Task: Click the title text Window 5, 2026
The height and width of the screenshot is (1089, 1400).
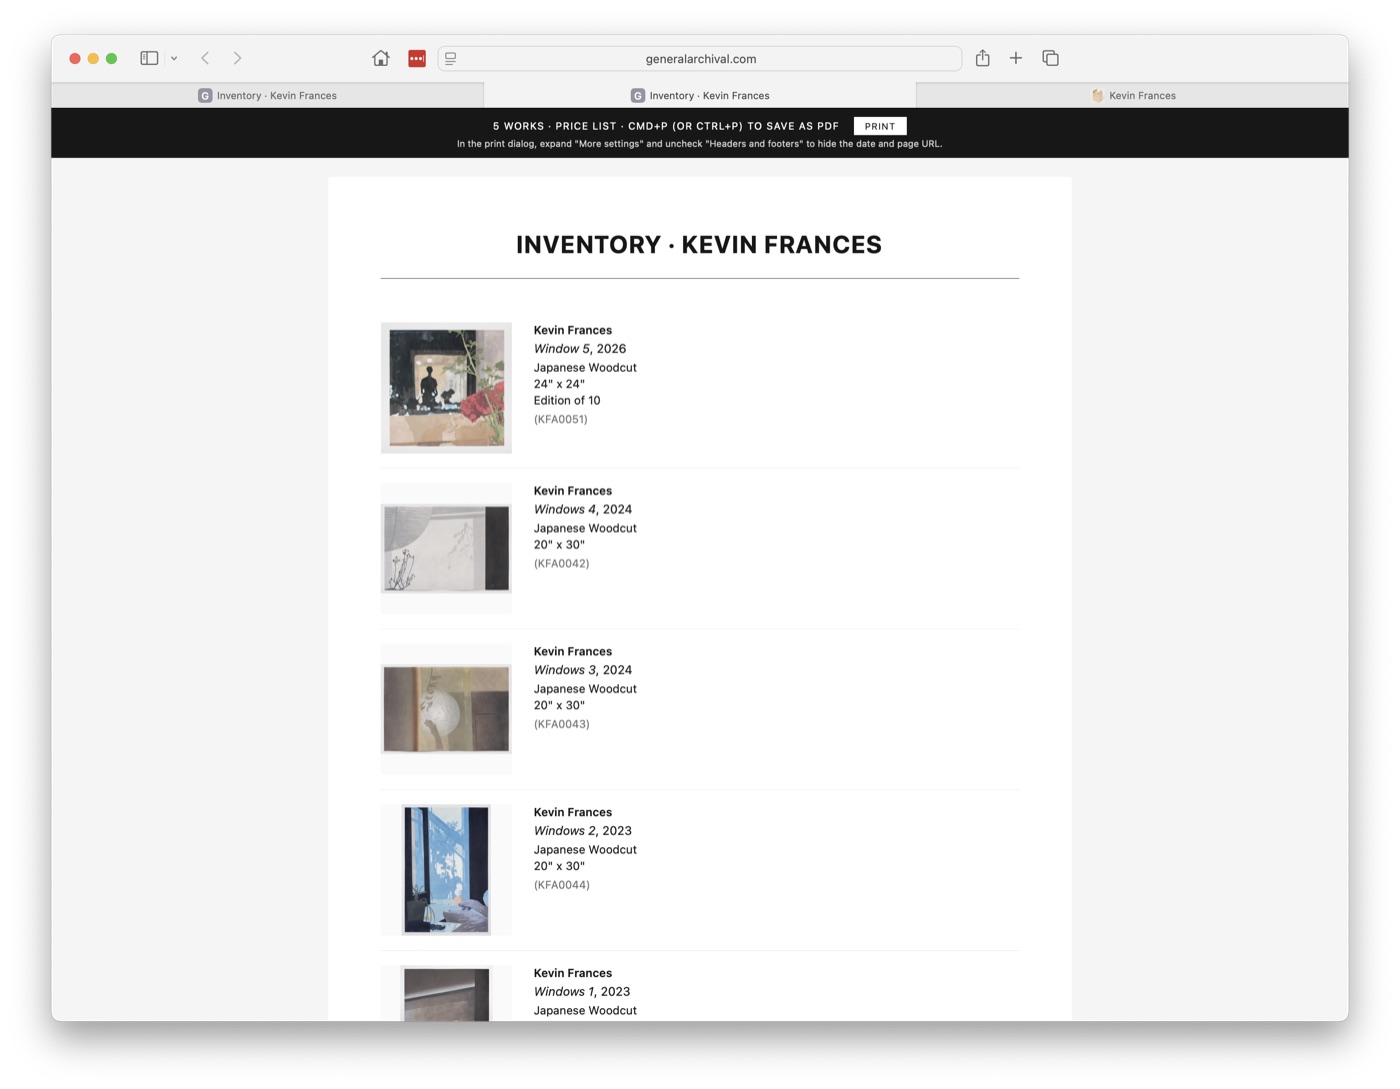Action: pyautogui.click(x=580, y=349)
